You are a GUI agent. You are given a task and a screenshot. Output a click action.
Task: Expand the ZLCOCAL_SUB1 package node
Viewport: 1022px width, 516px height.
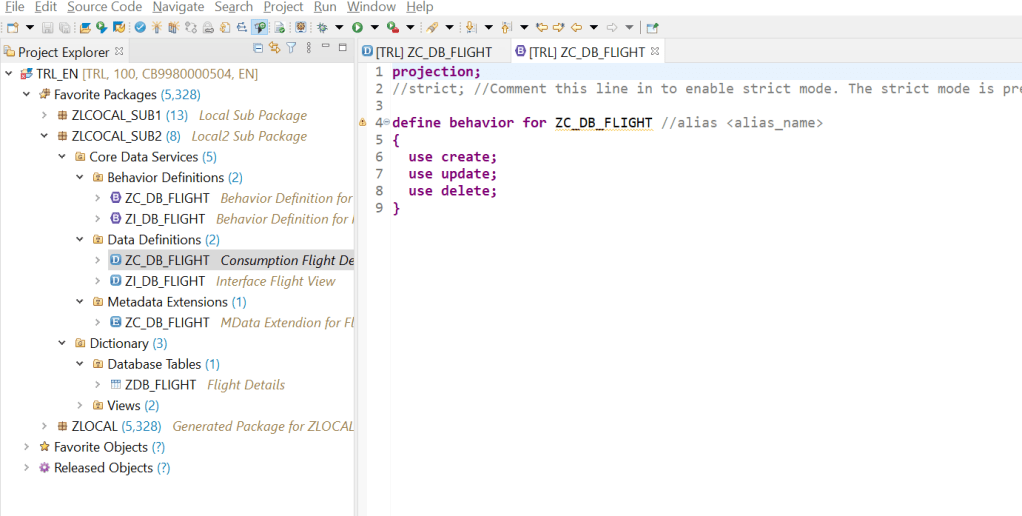44,115
